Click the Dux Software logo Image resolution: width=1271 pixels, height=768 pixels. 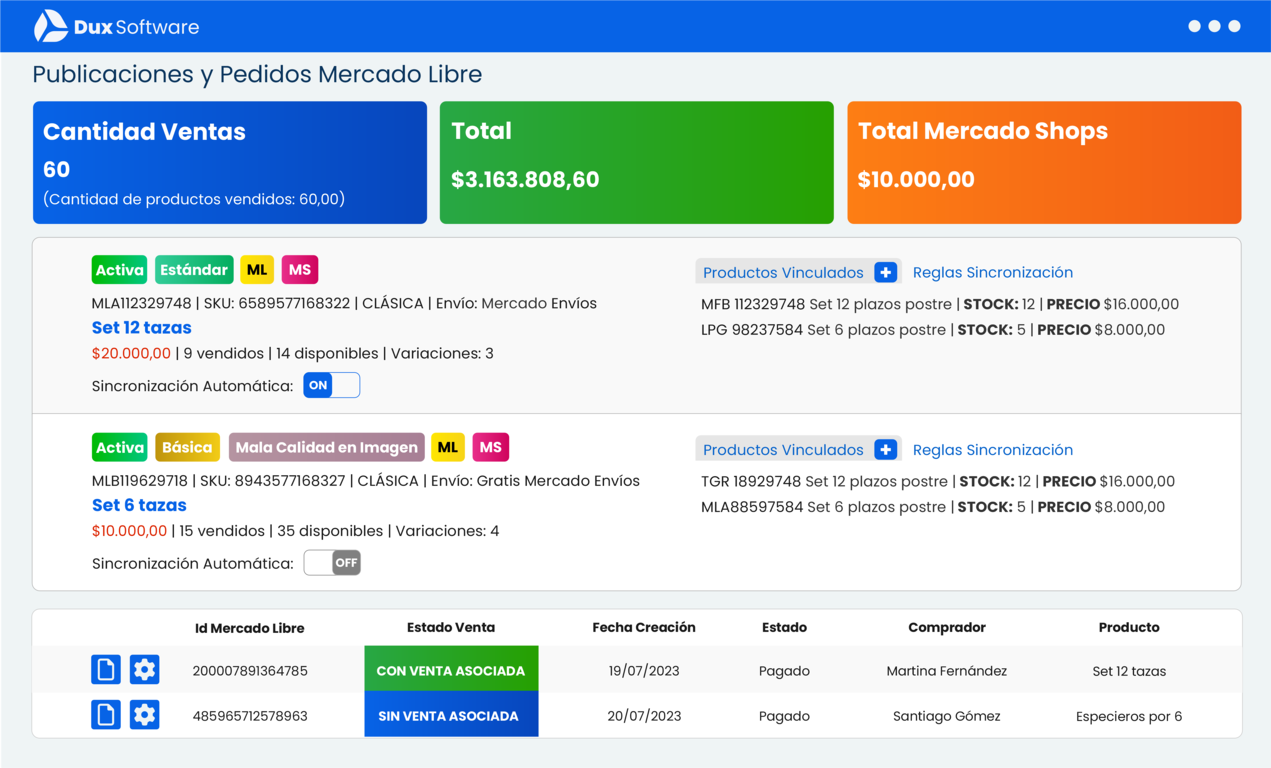point(116,27)
